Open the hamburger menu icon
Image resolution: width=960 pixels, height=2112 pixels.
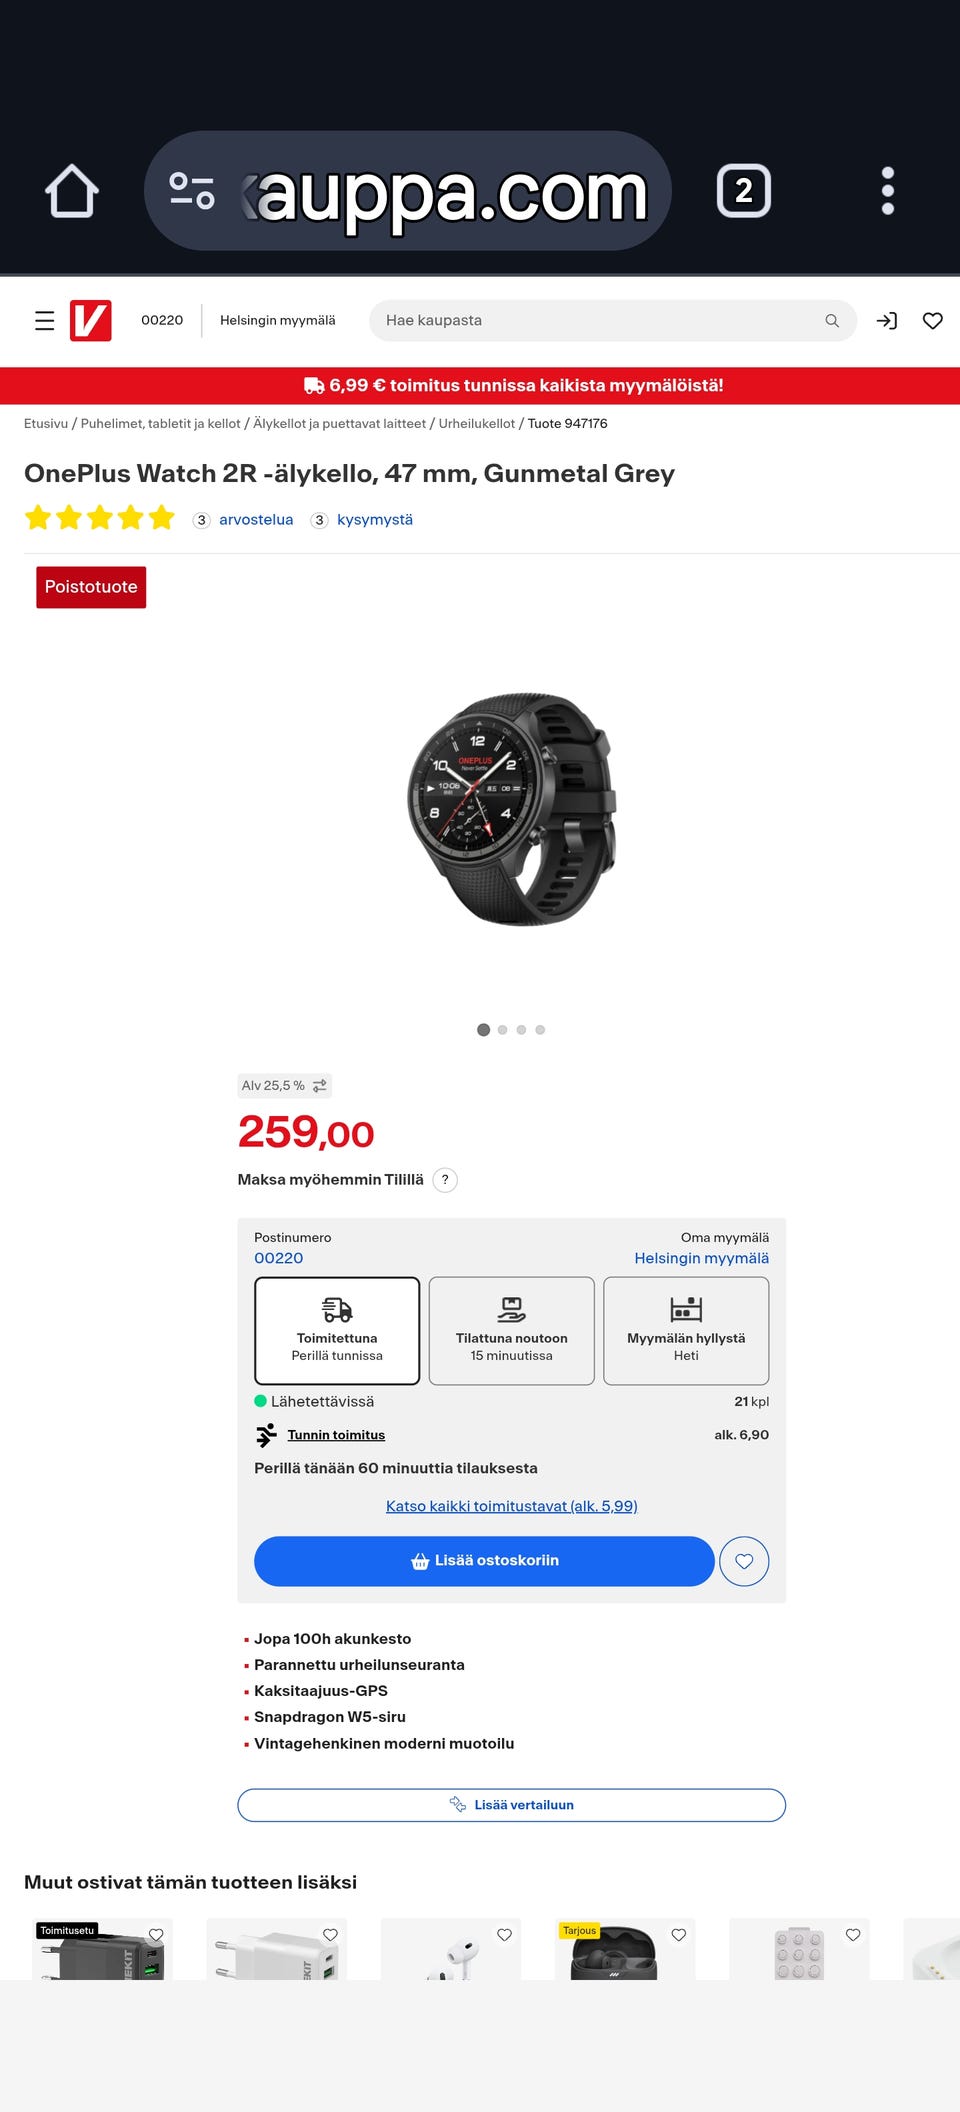click(44, 321)
